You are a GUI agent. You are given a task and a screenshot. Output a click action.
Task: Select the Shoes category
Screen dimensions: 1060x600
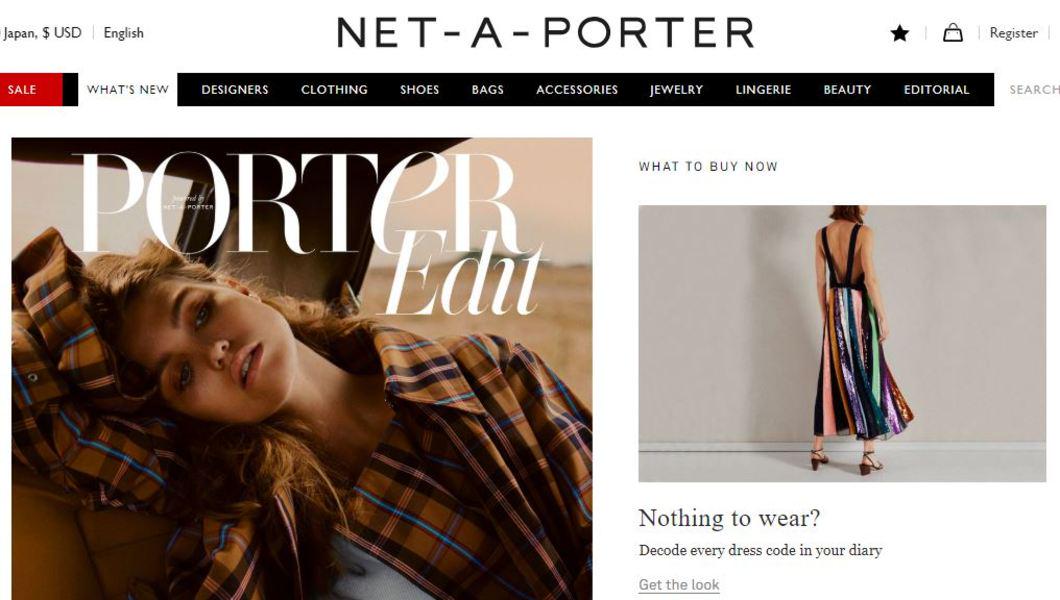pos(419,90)
